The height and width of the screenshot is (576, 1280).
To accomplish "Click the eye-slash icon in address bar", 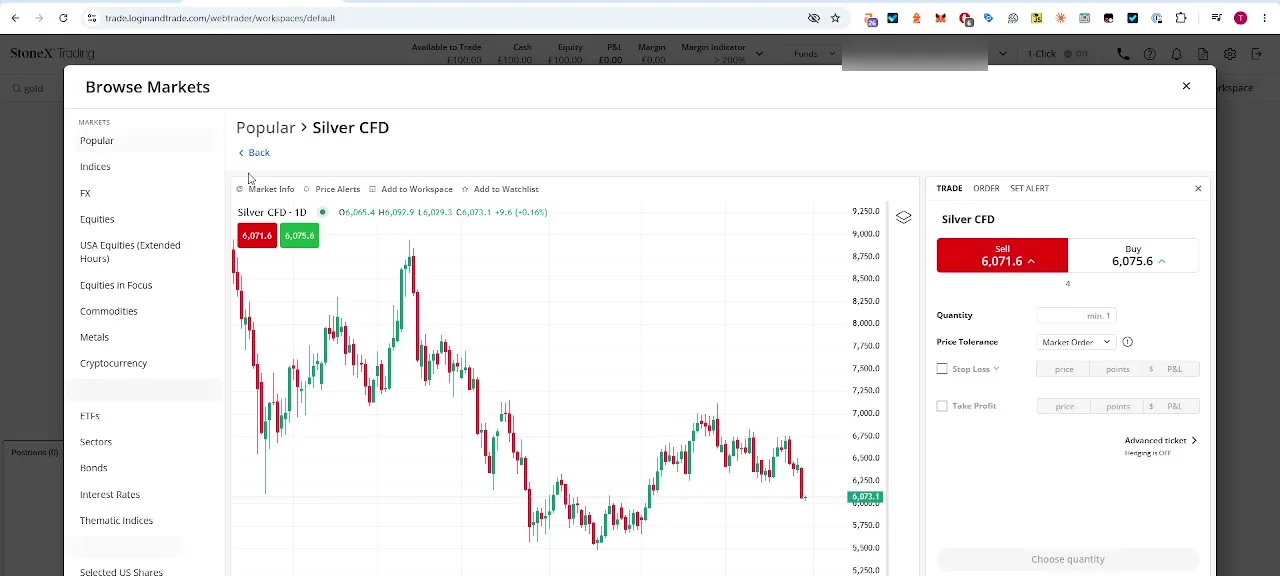I will pos(813,18).
